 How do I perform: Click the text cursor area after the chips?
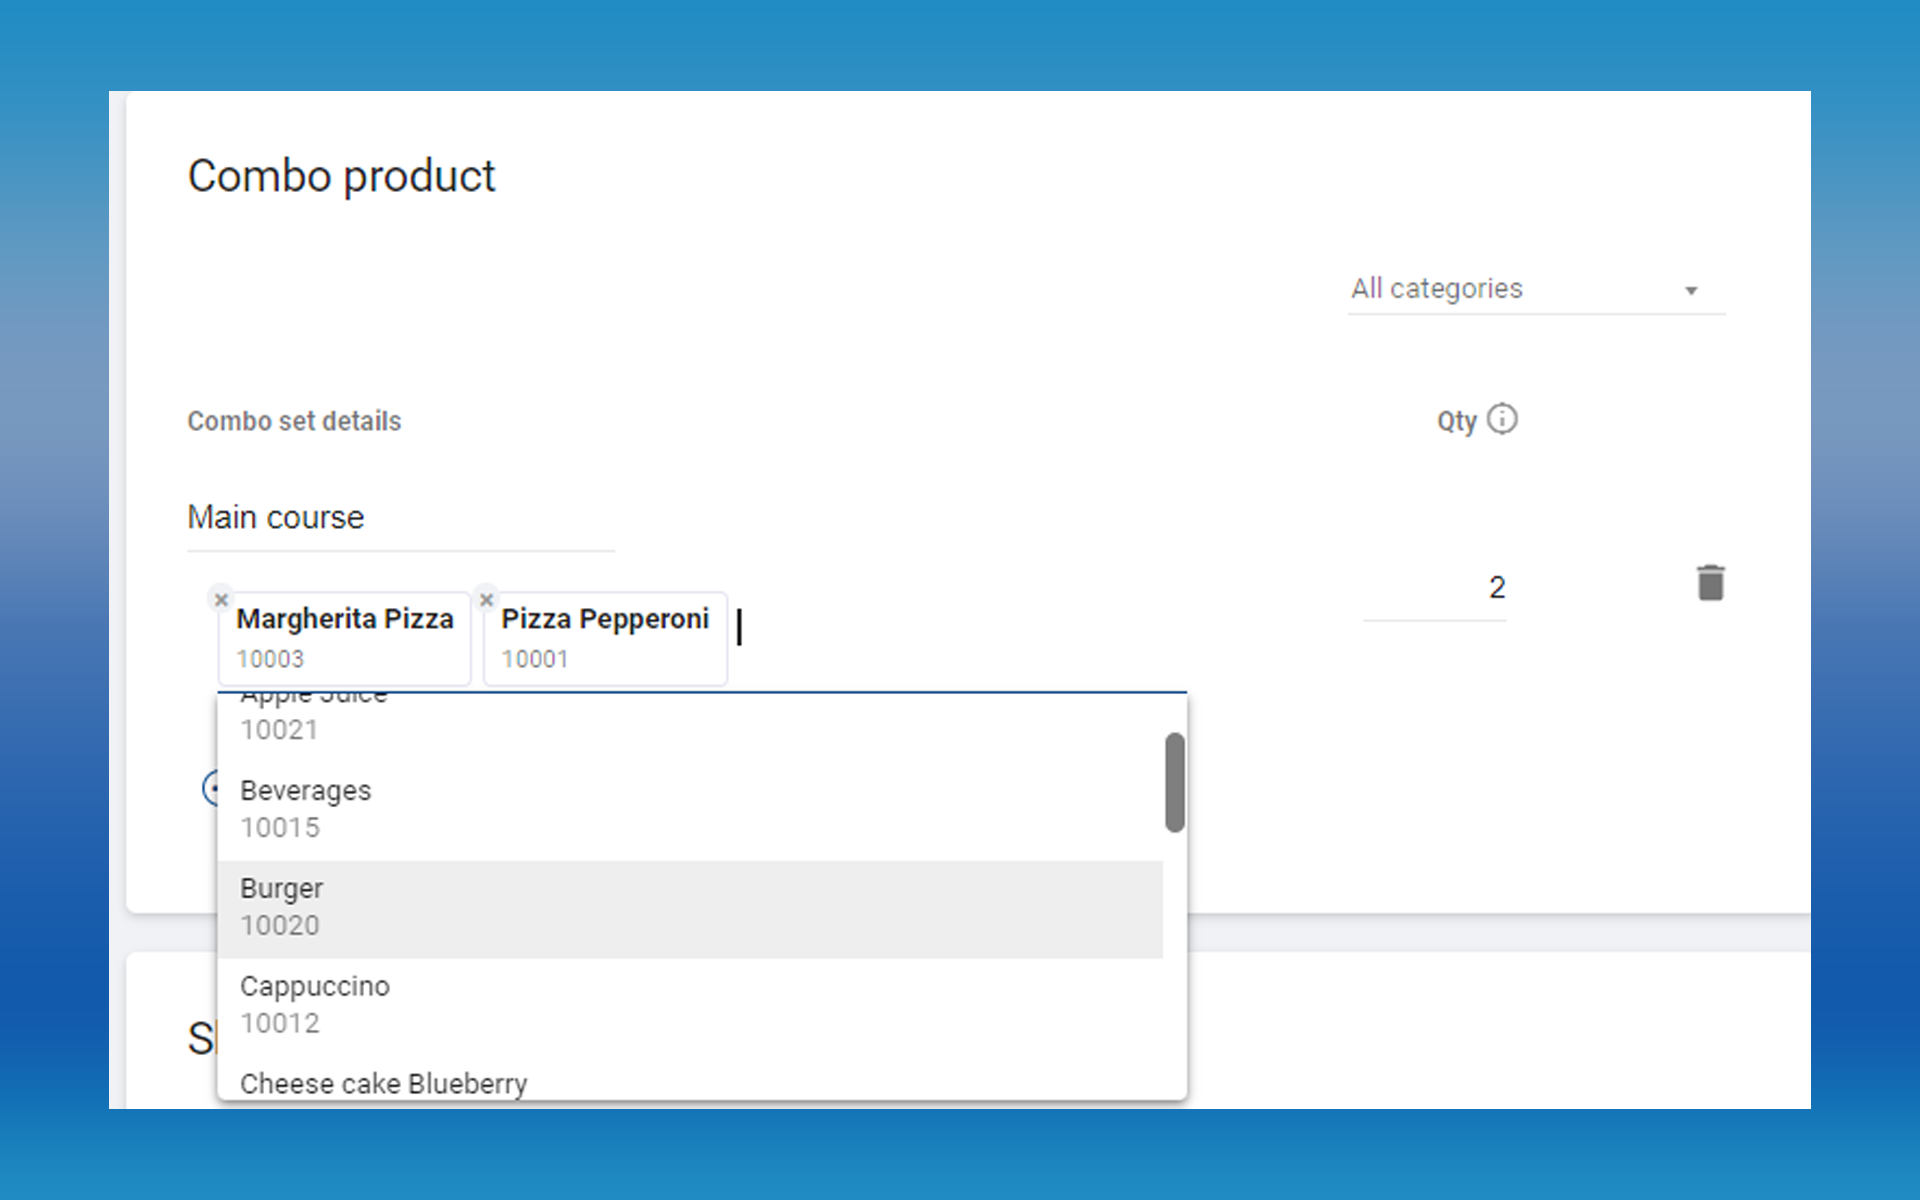pos(950,630)
